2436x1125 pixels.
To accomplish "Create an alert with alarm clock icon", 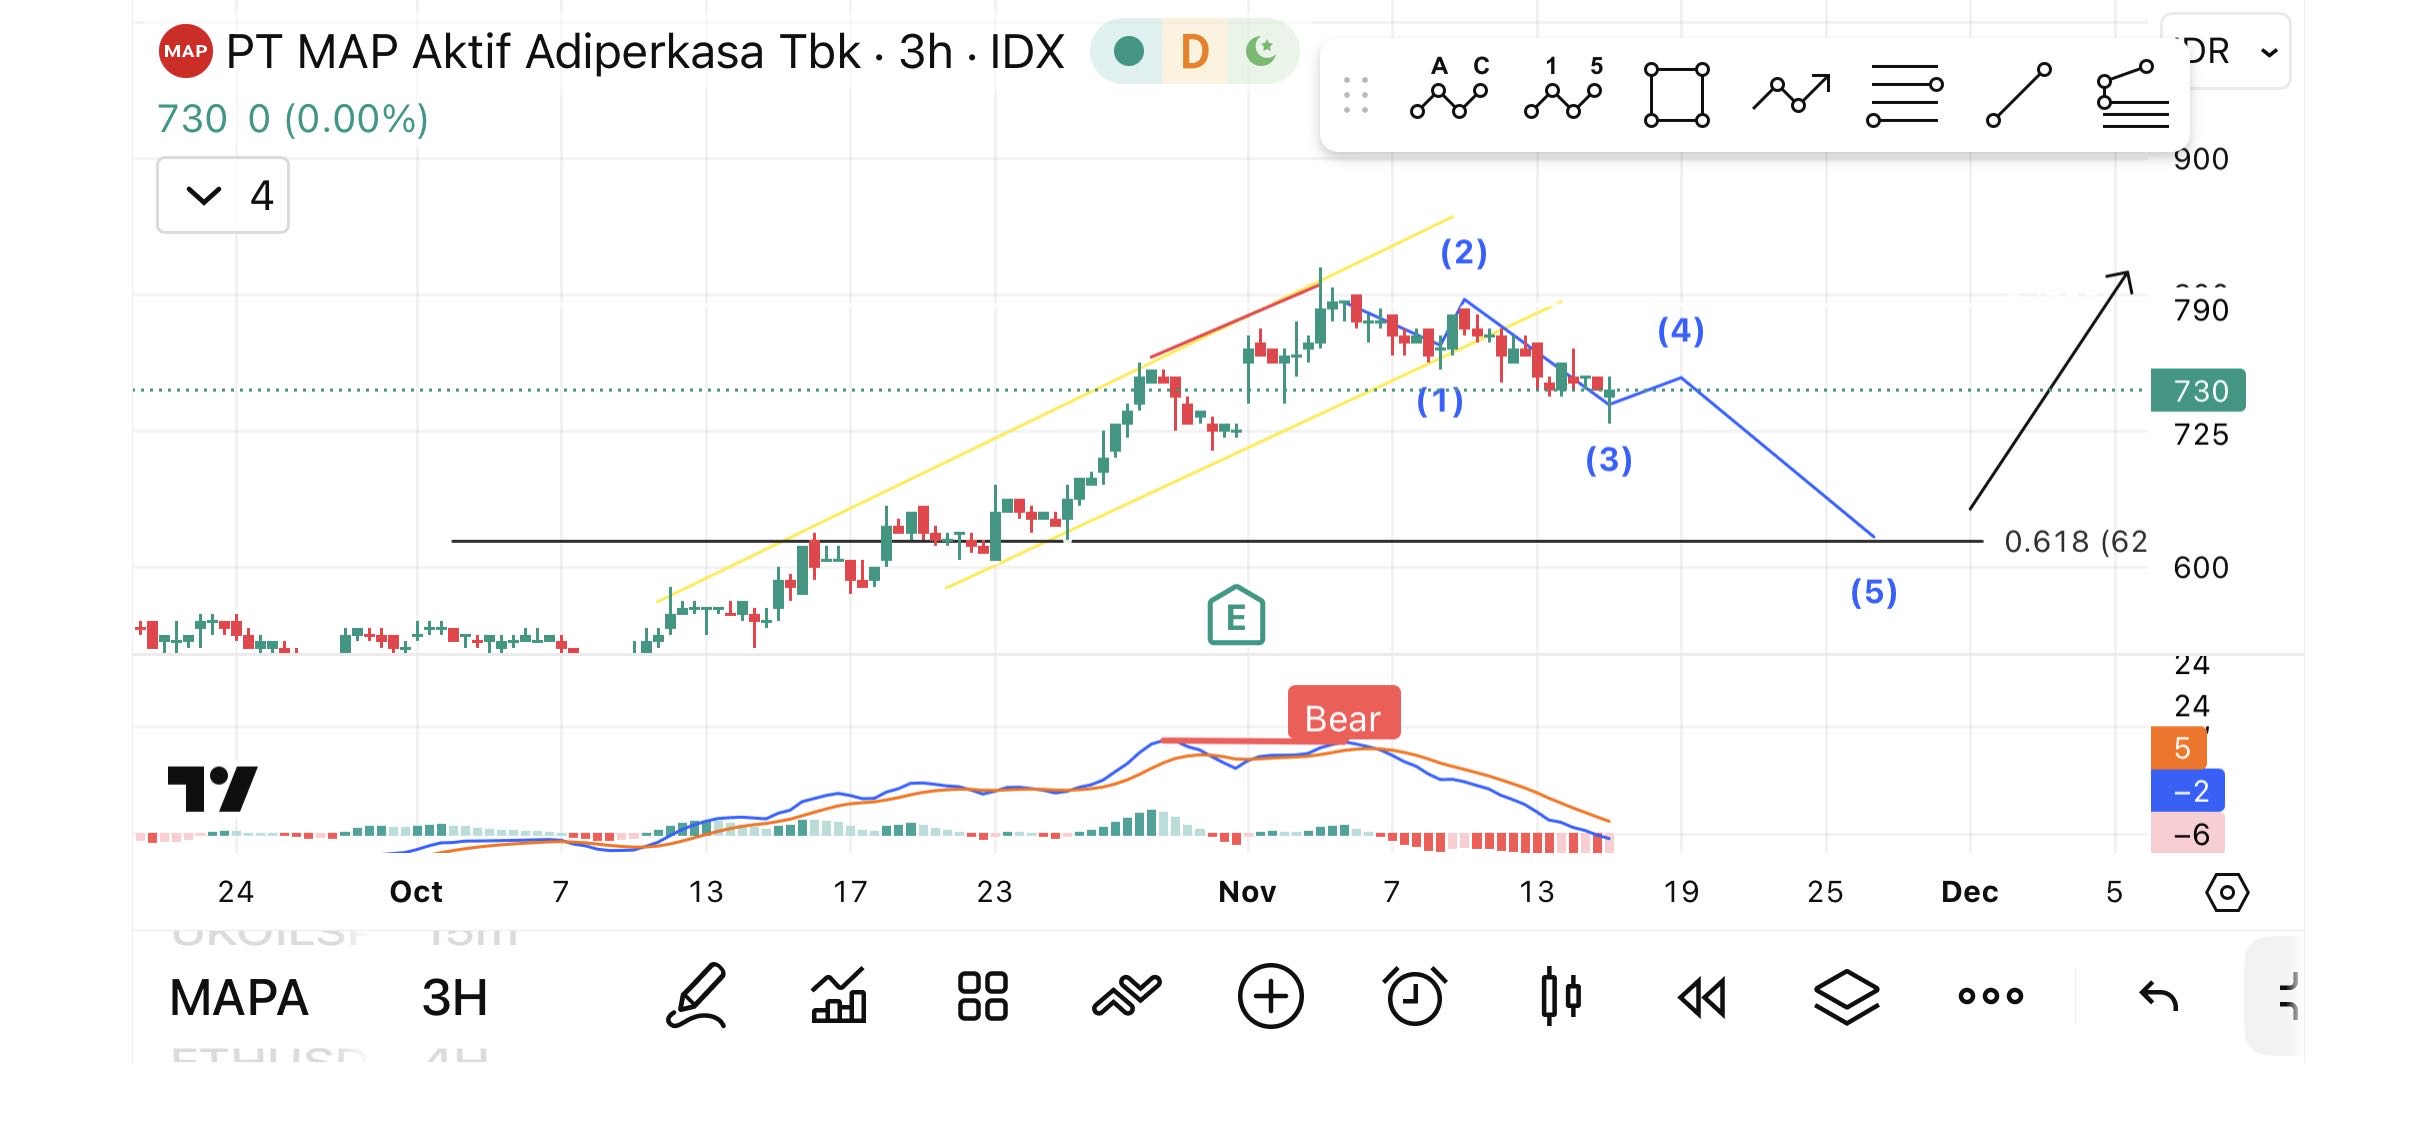I will [x=1414, y=996].
